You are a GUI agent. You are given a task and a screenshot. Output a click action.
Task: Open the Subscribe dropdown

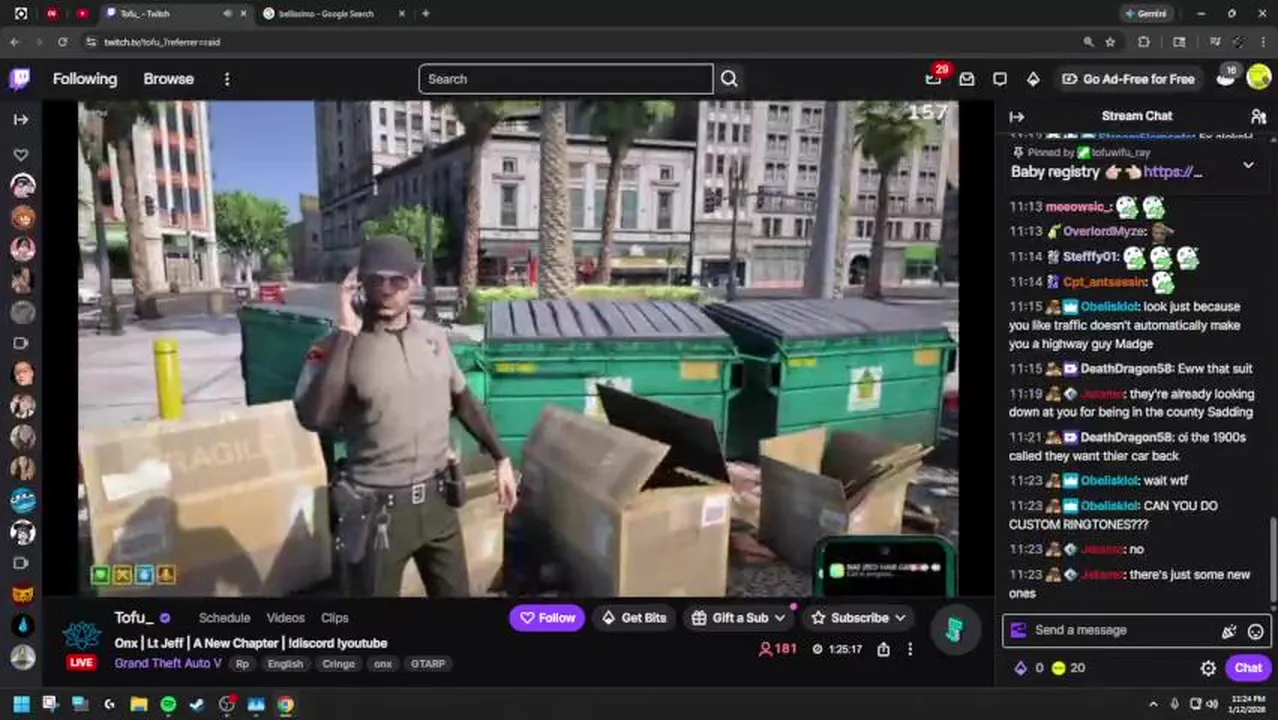pyautogui.click(x=859, y=618)
